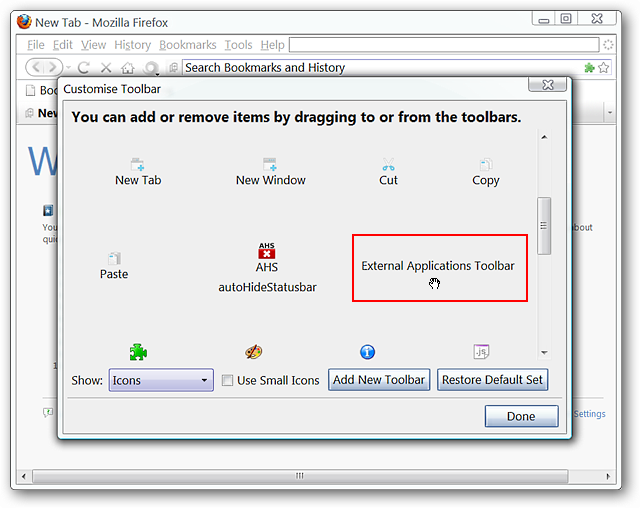
Task: Click the AHS autoHideStatusbar icon
Action: [x=267, y=251]
